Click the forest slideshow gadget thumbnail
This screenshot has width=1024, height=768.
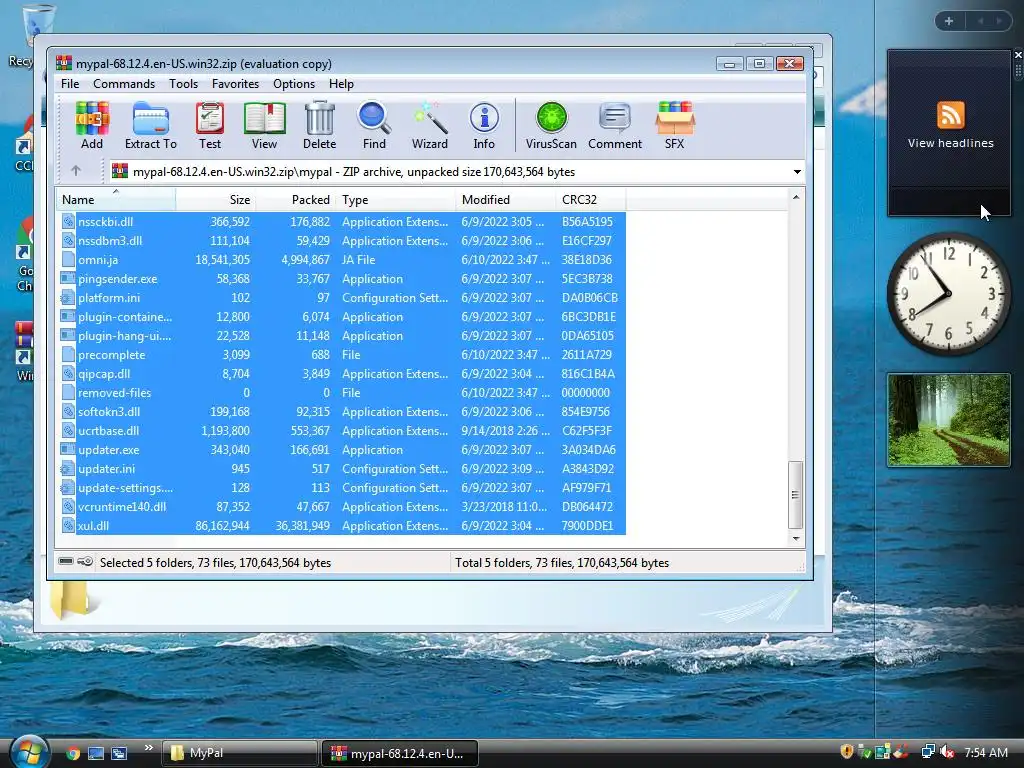(x=948, y=420)
